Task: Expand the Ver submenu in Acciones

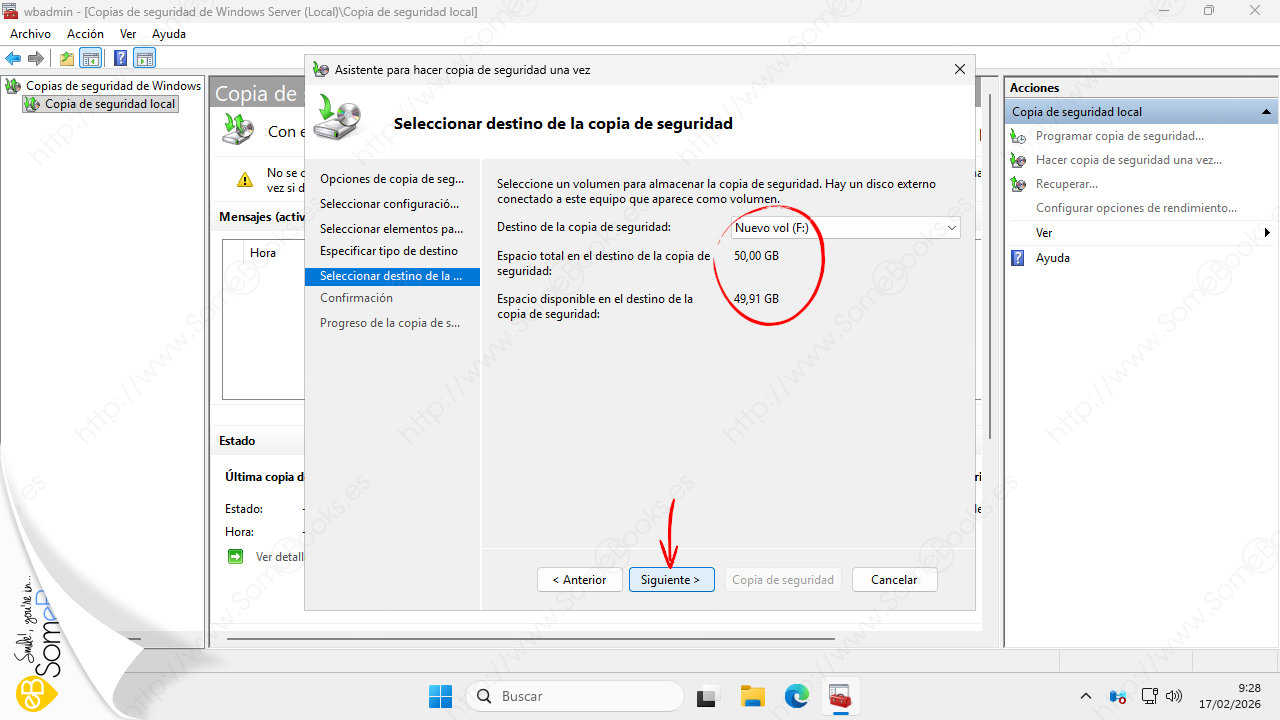Action: 1267,233
